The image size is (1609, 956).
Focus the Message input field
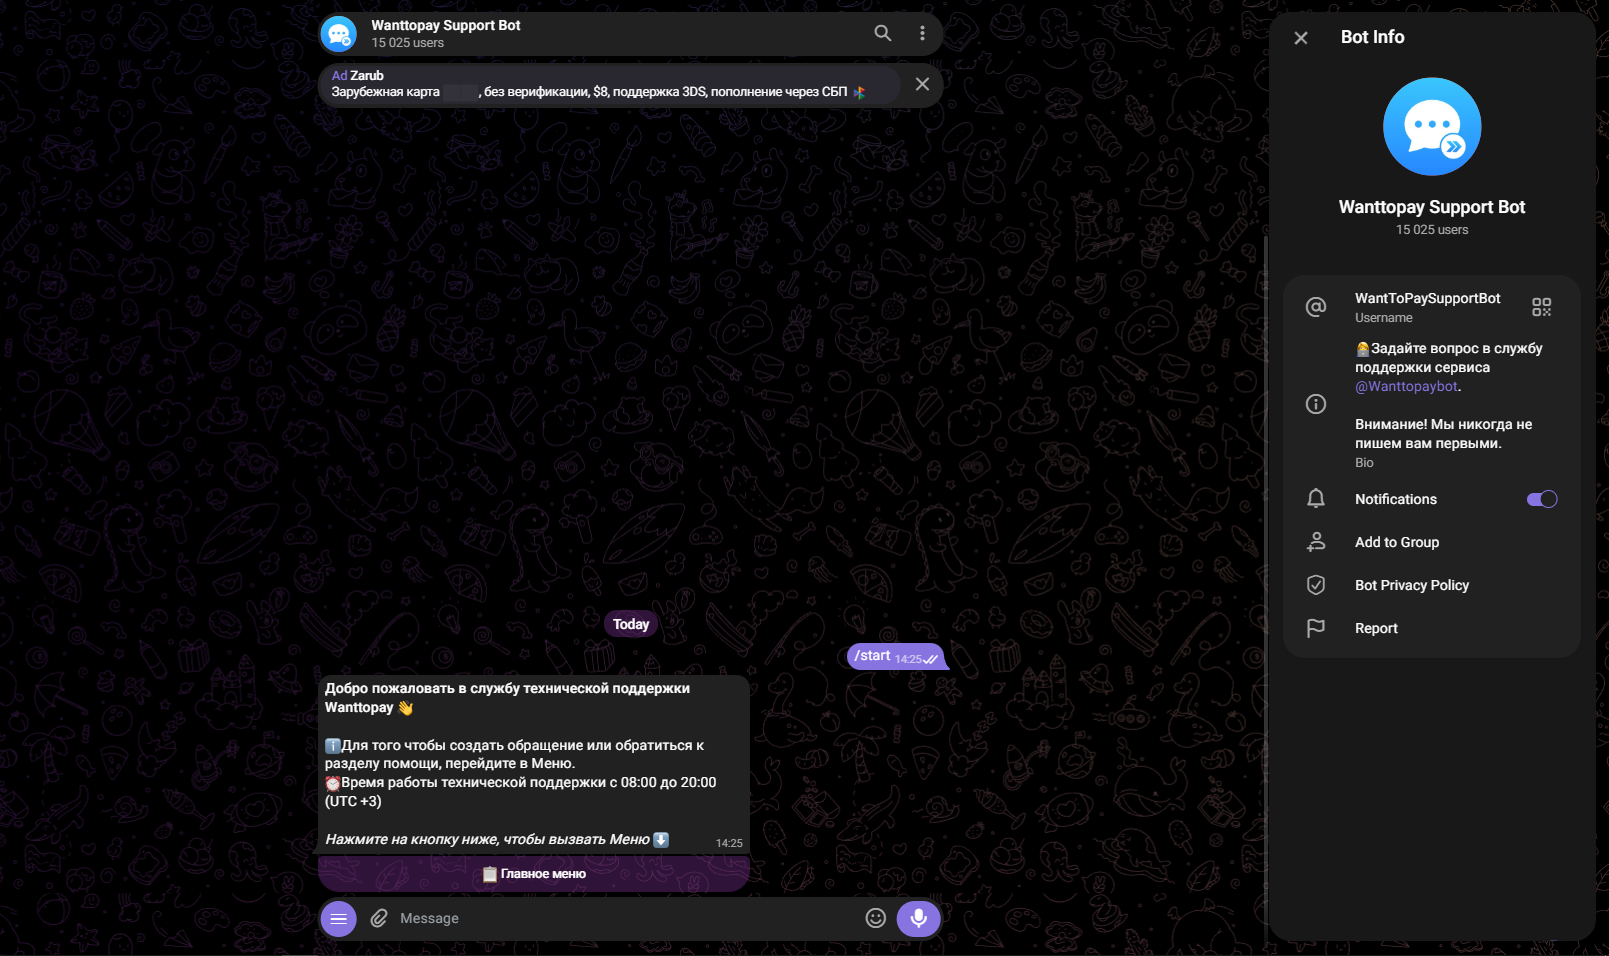pyautogui.click(x=626, y=918)
